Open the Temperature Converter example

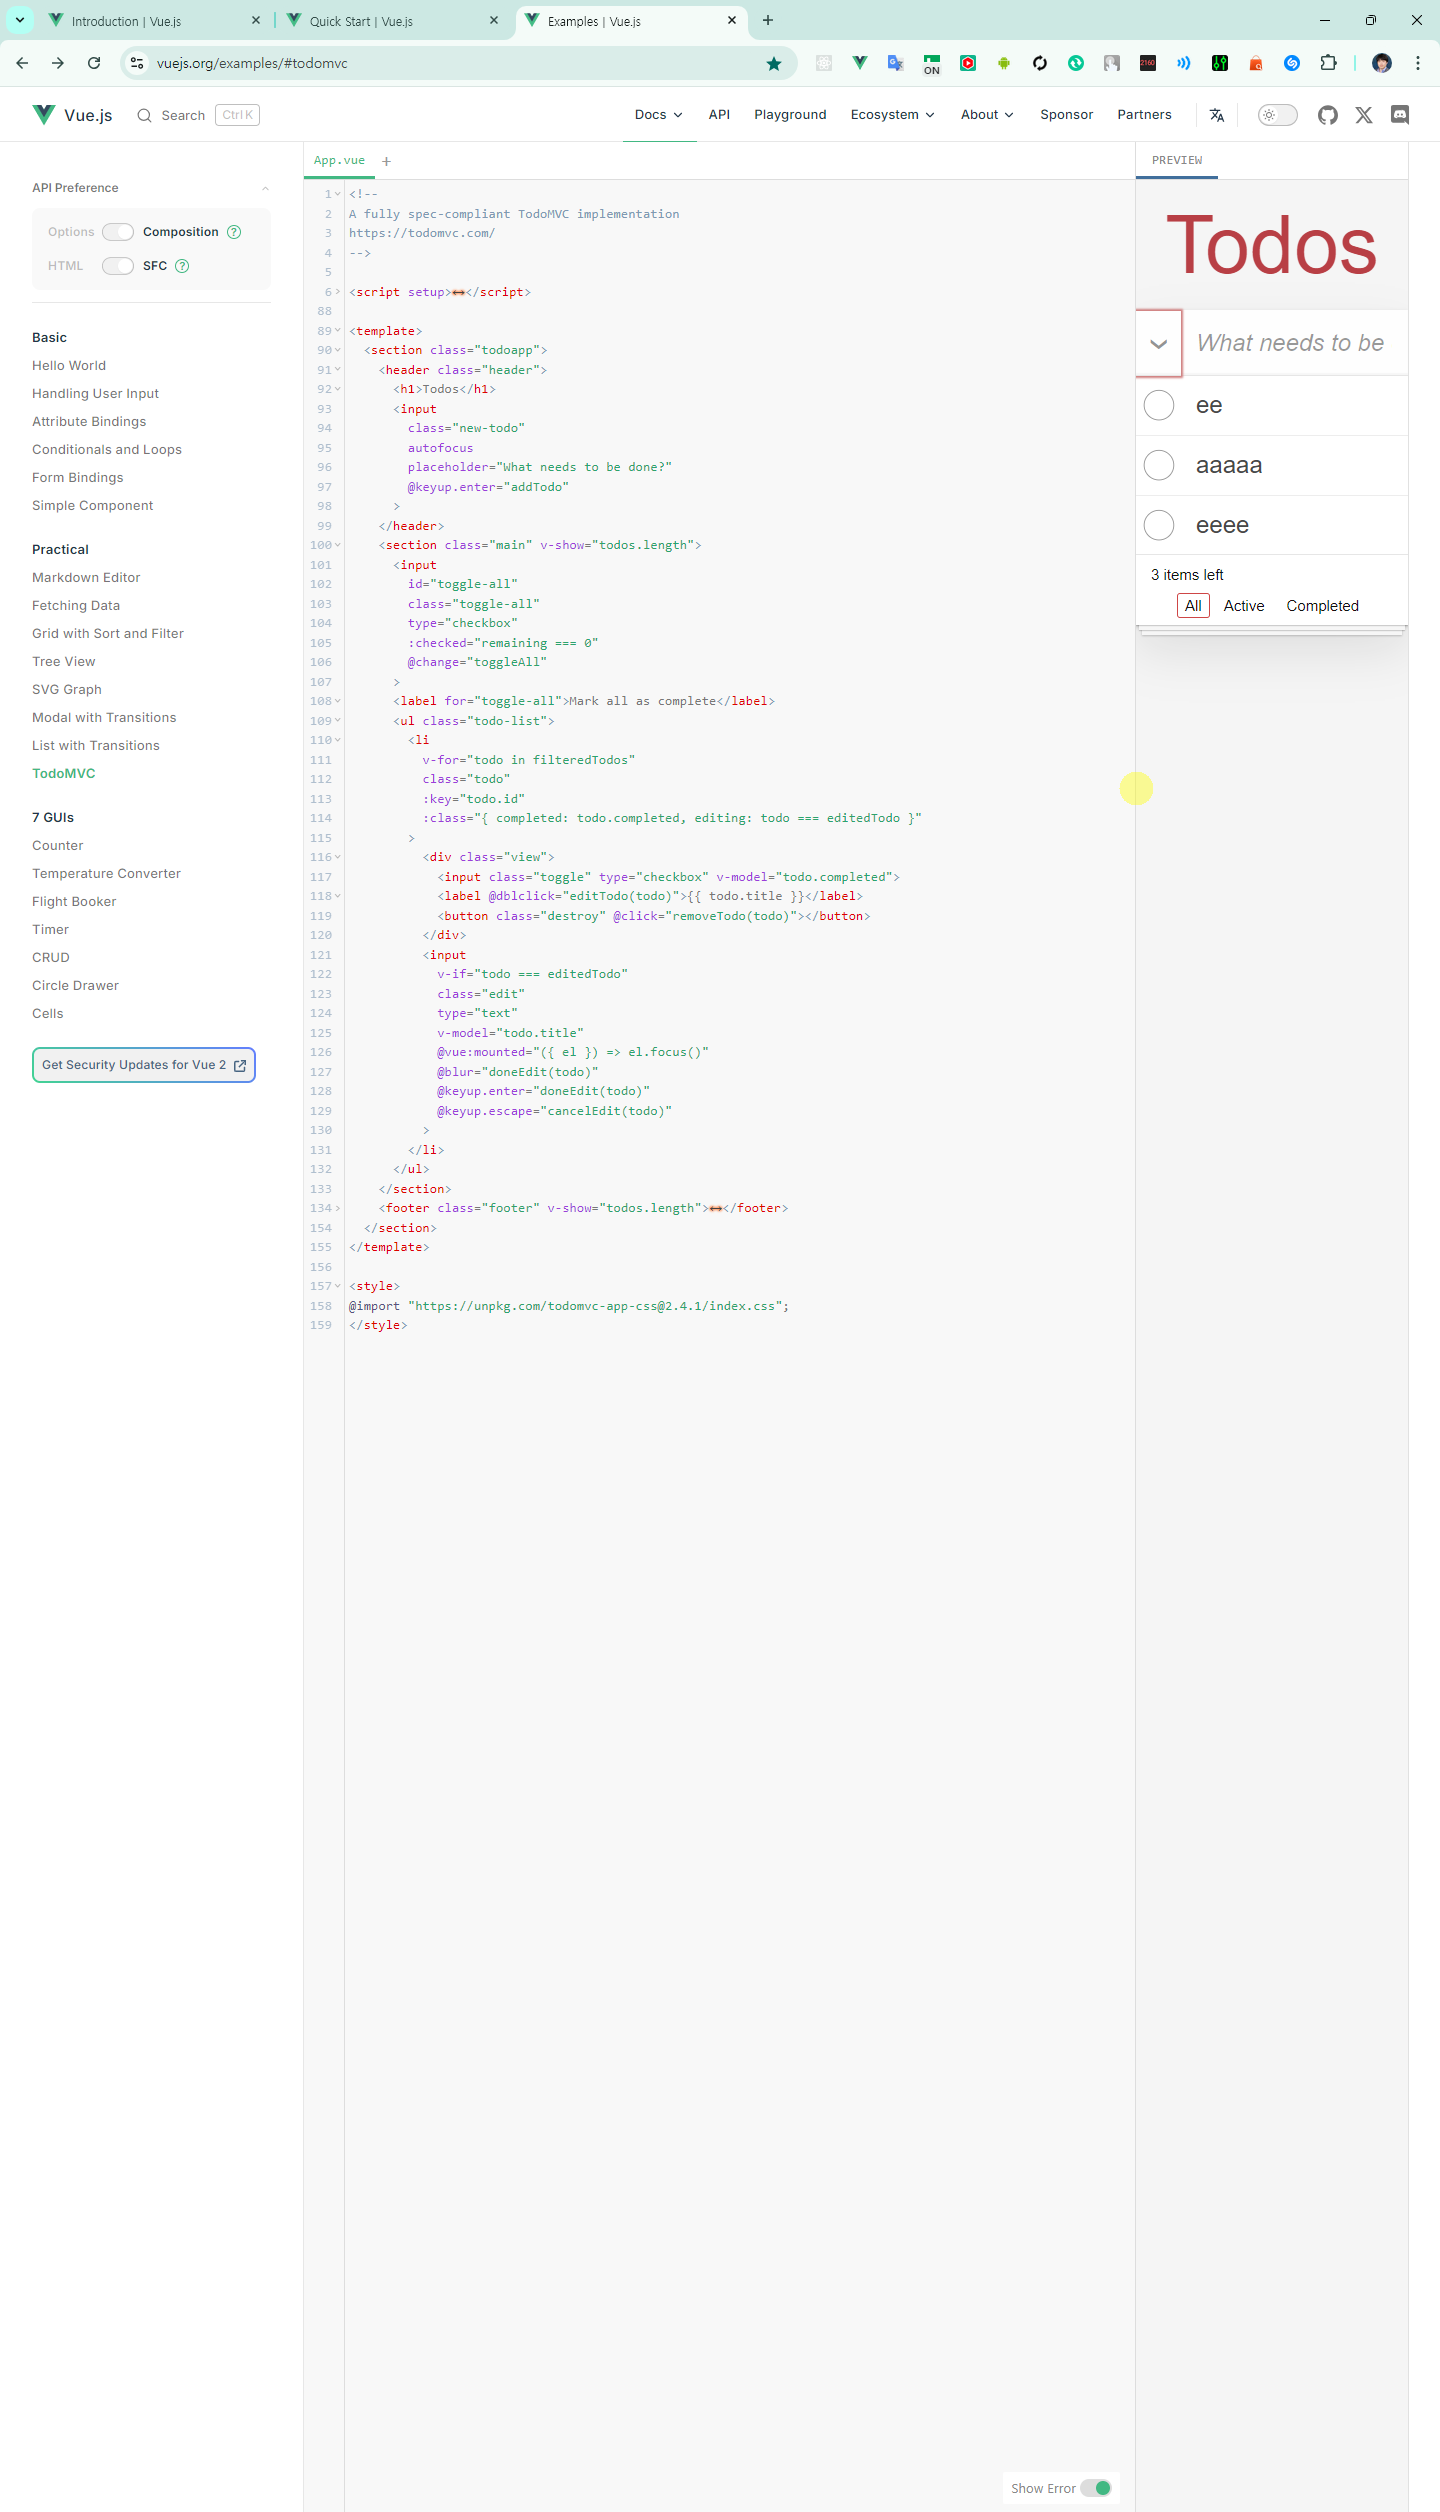pos(106,874)
